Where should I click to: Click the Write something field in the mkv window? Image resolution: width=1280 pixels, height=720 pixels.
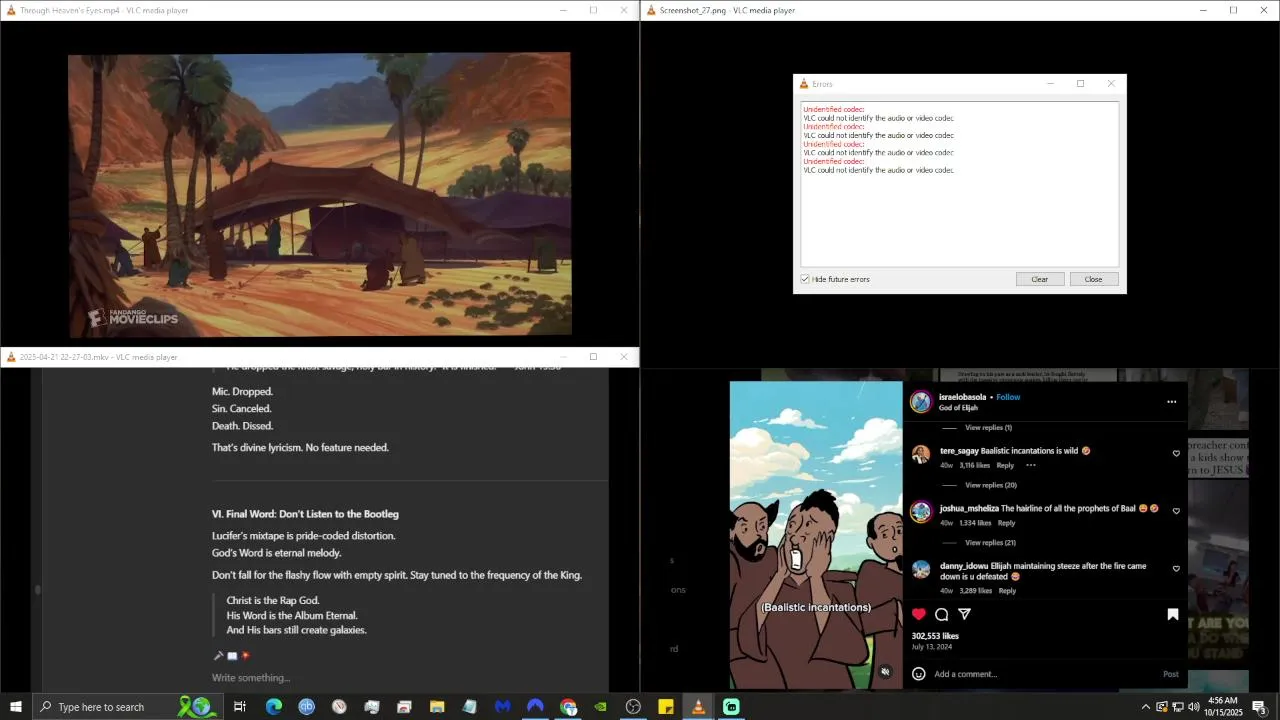[x=251, y=678]
